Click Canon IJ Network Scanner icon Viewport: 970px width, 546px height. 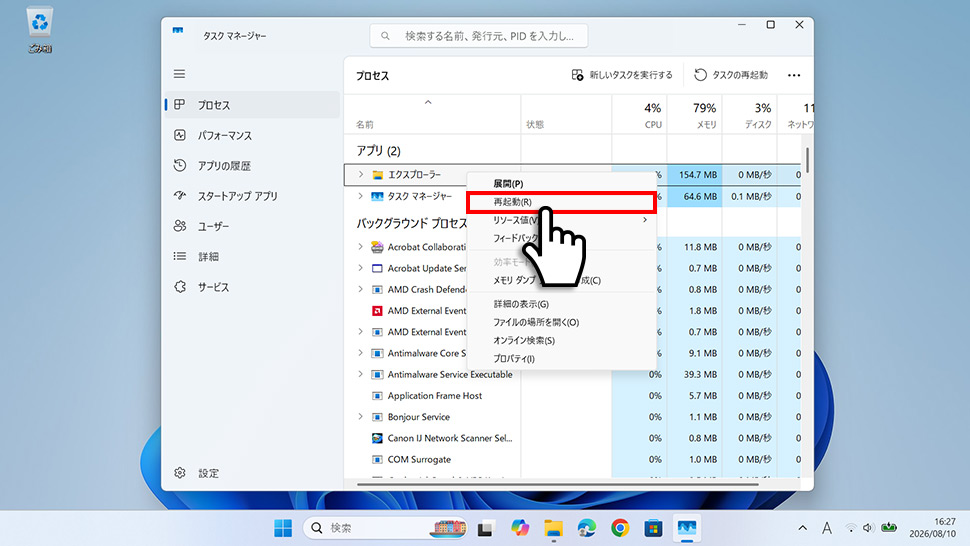tap(377, 438)
